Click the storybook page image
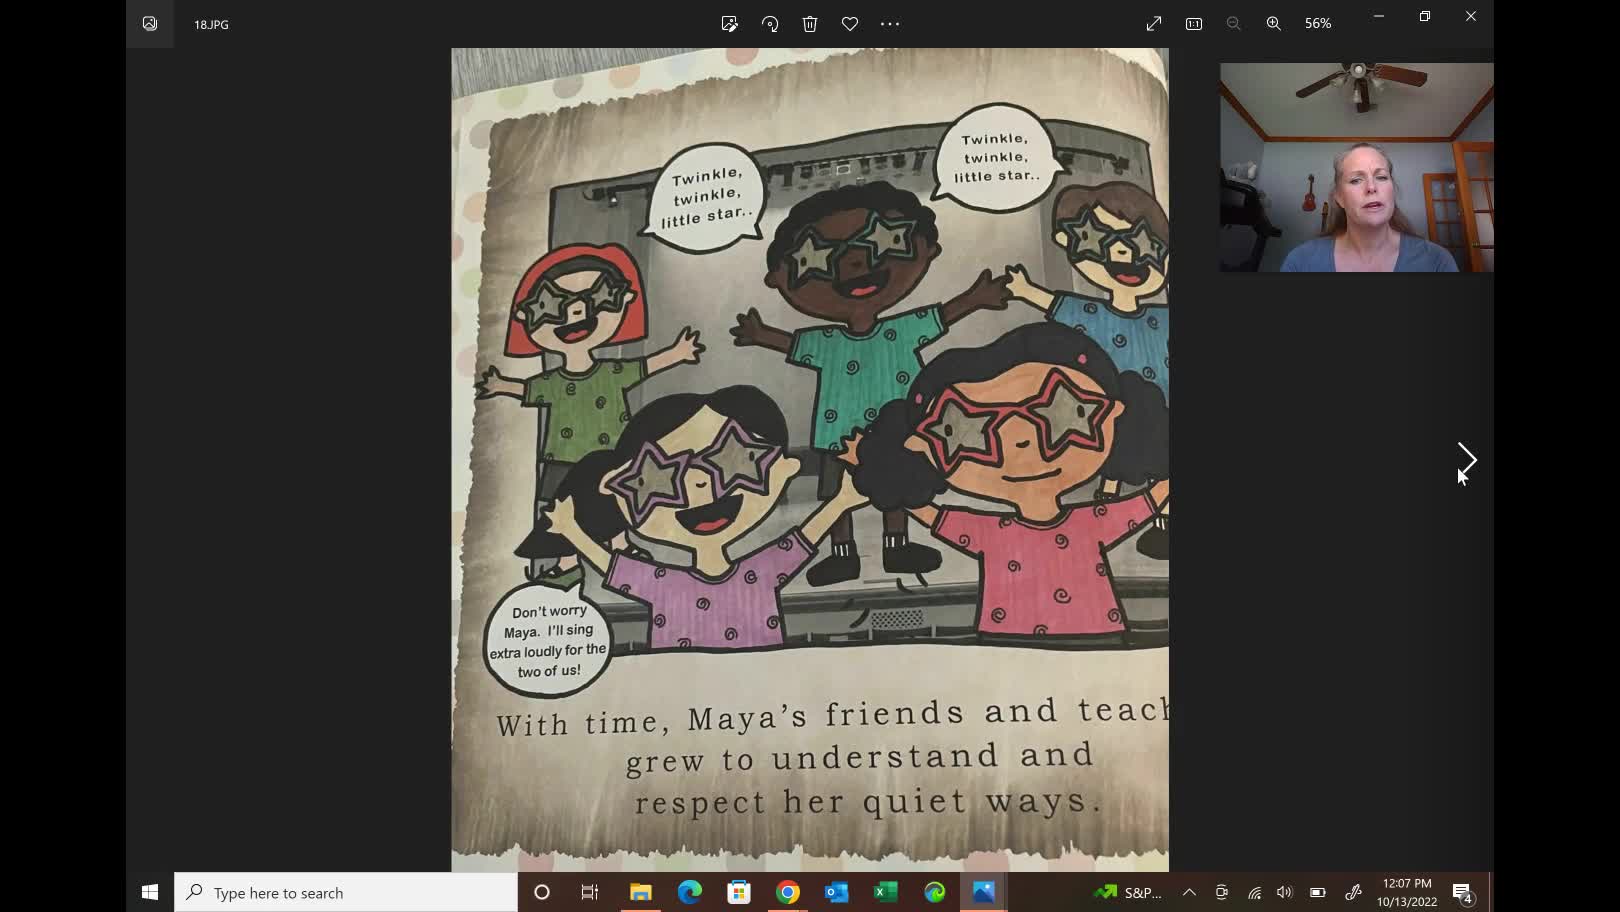This screenshot has width=1620, height=912. click(x=810, y=460)
